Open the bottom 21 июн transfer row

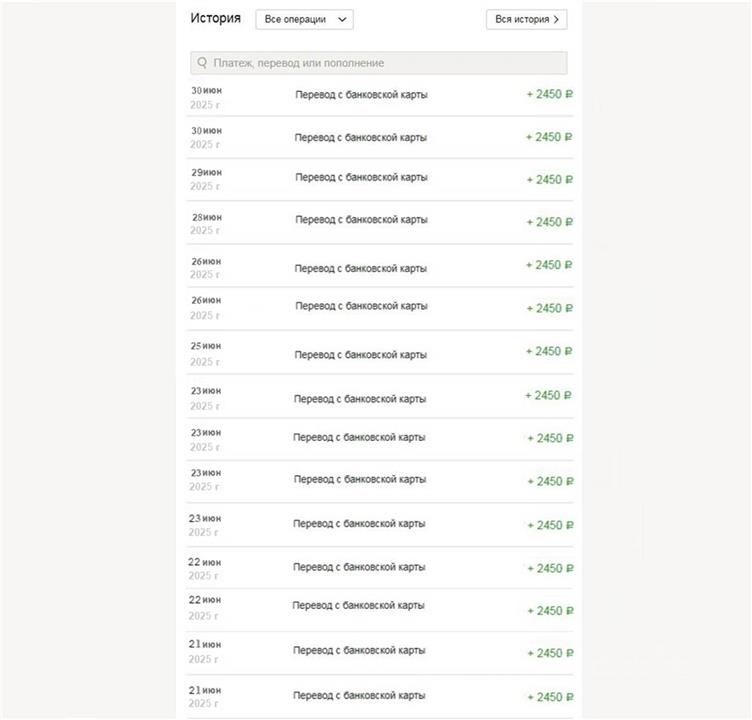pos(361,695)
